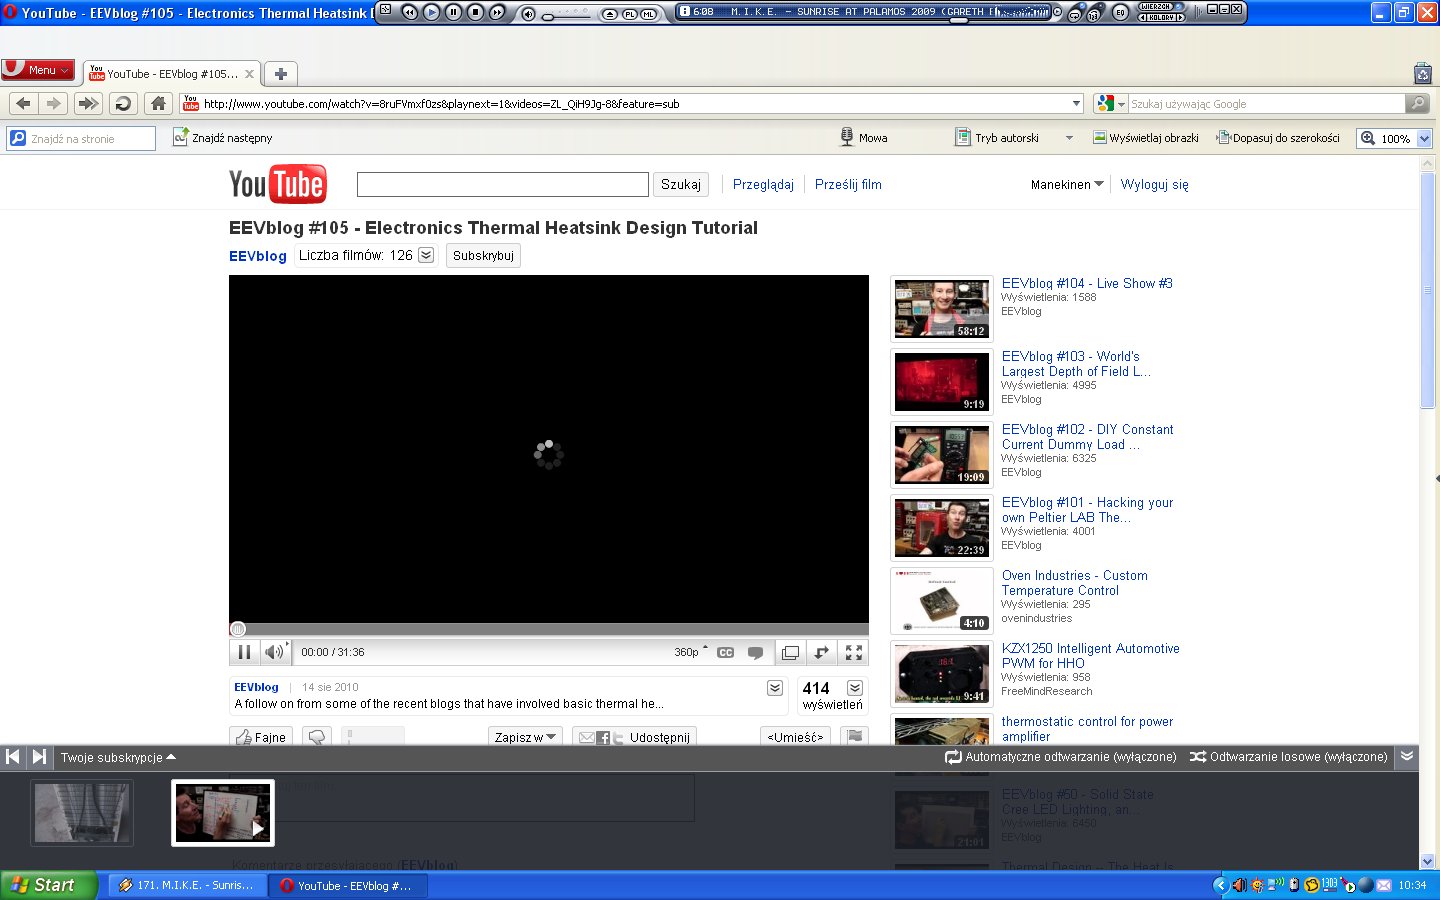Open the 360p video quality selector
Image resolution: width=1440 pixels, height=900 pixels.
[691, 652]
